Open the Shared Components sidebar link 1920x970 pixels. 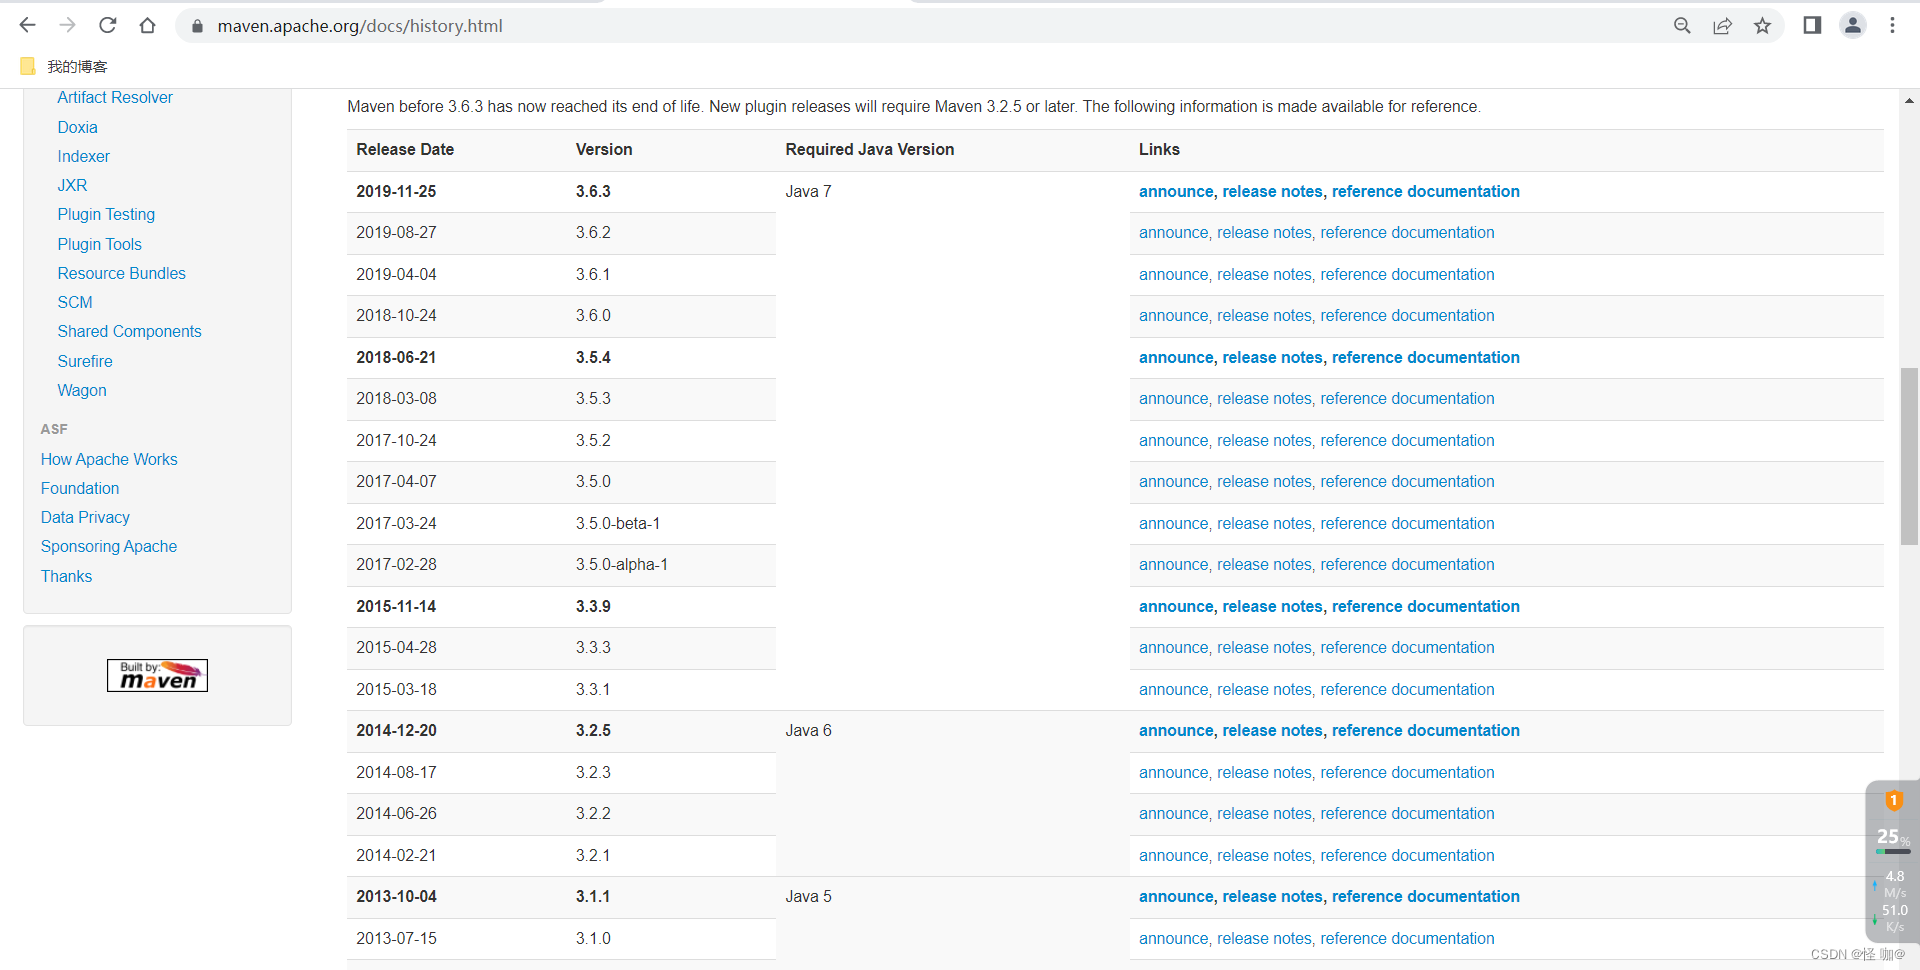[x=129, y=331]
